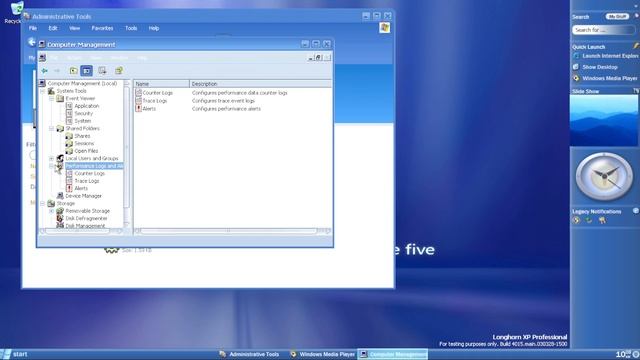640x360 pixels.
Task: Select Removable Storage in the tree
Action: click(x=87, y=211)
